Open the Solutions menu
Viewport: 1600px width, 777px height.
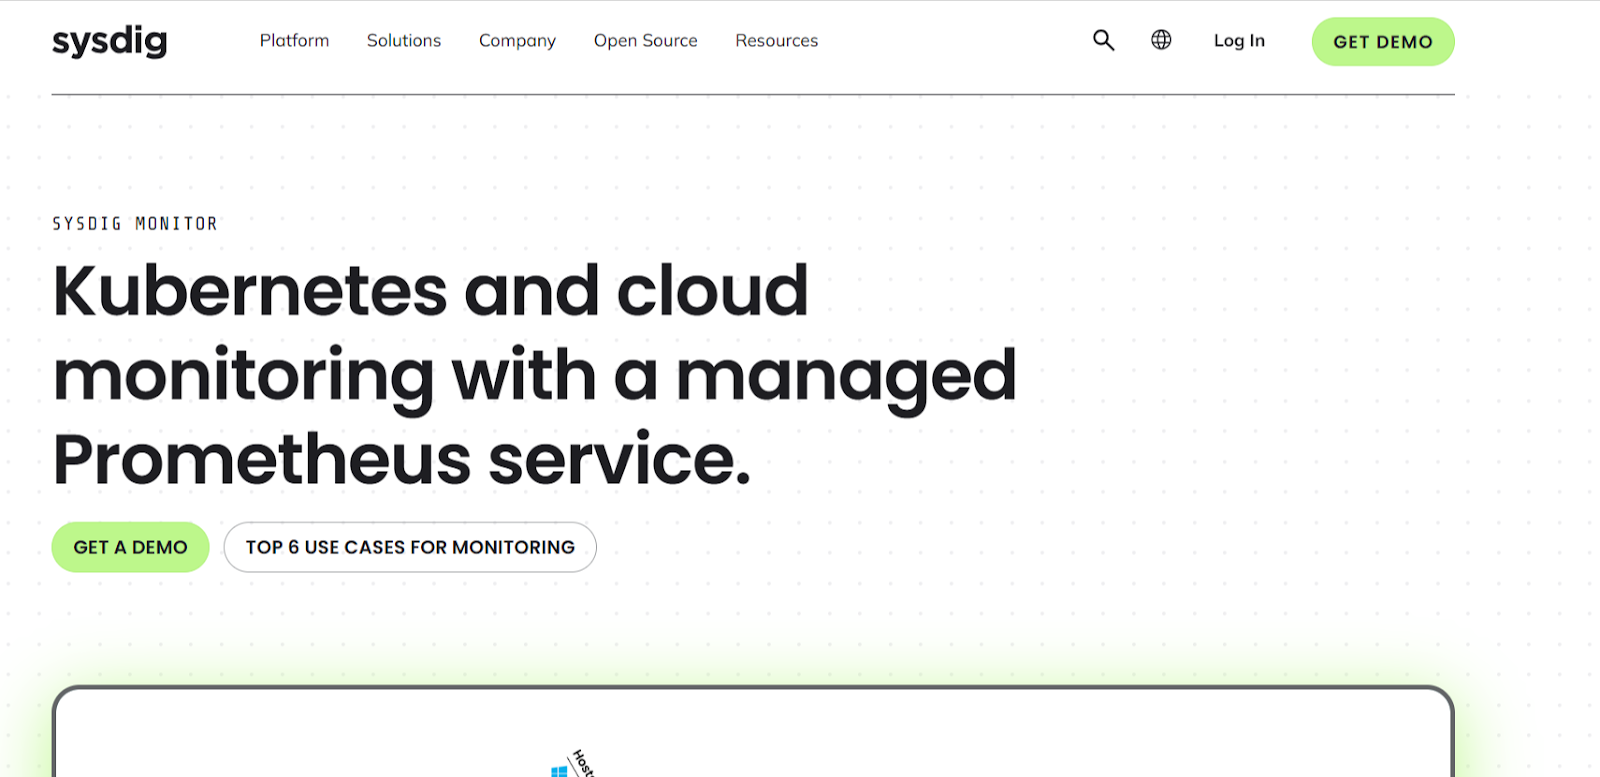(404, 41)
